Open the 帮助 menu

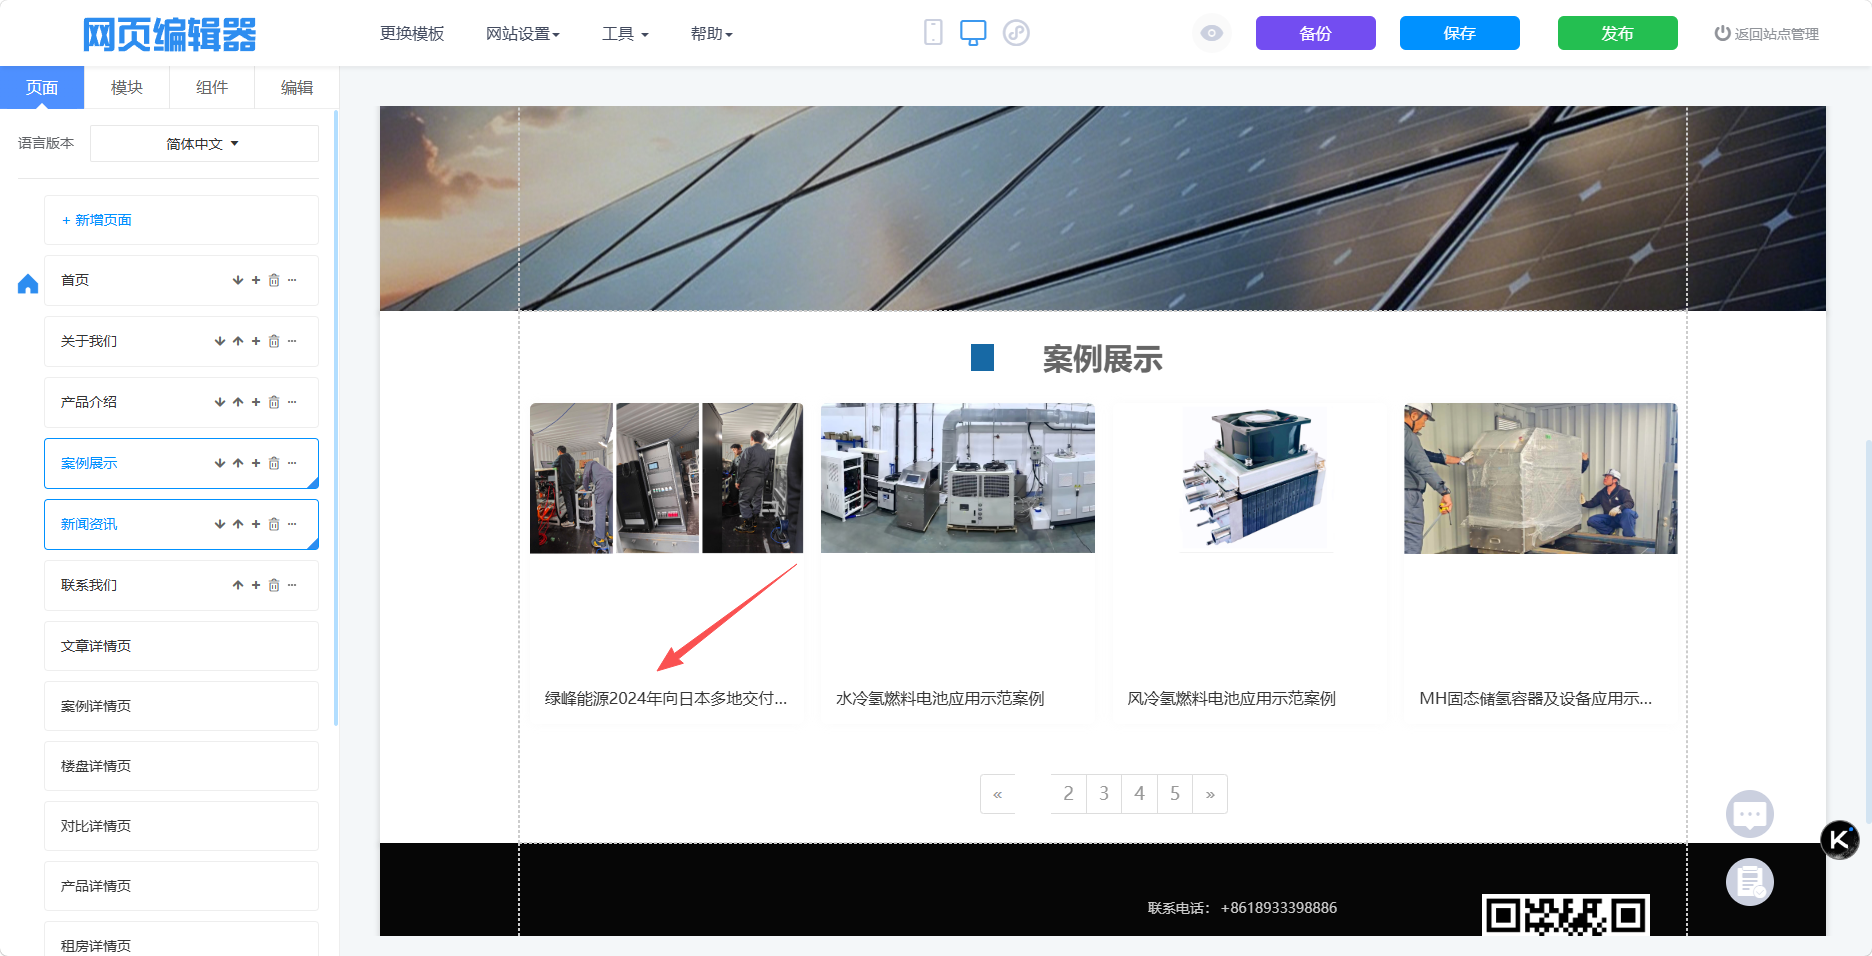711,34
